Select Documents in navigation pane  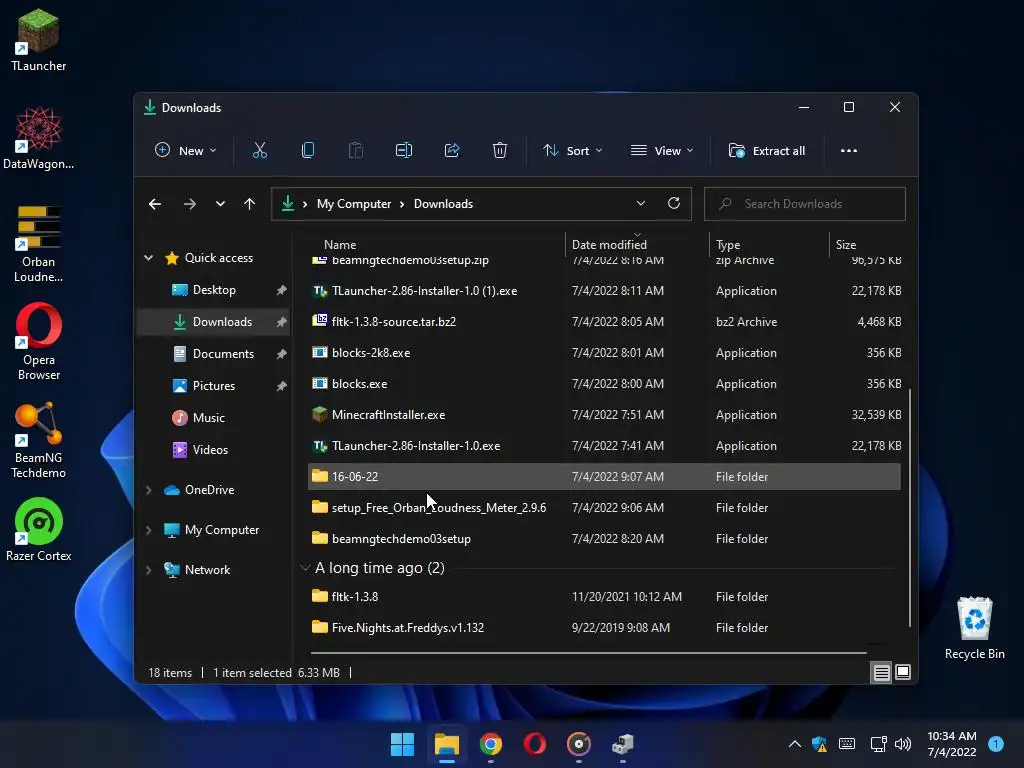pos(223,354)
